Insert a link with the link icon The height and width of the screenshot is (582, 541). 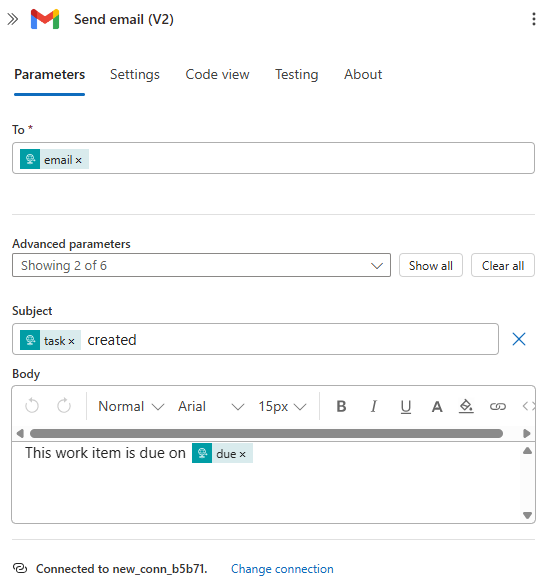(498, 407)
